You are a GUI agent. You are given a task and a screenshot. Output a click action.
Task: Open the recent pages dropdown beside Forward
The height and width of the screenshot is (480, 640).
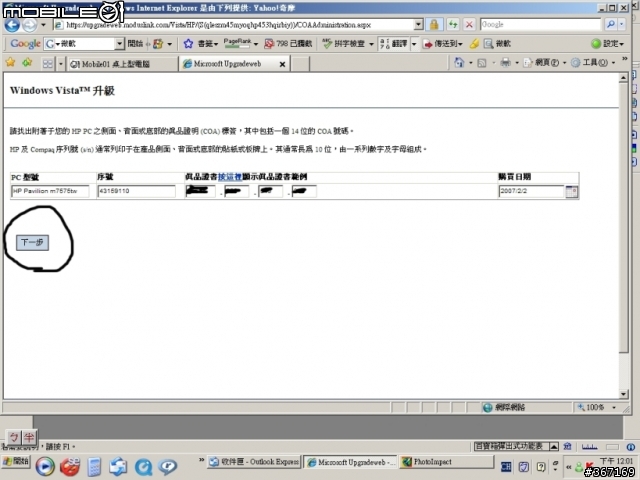pos(43,25)
